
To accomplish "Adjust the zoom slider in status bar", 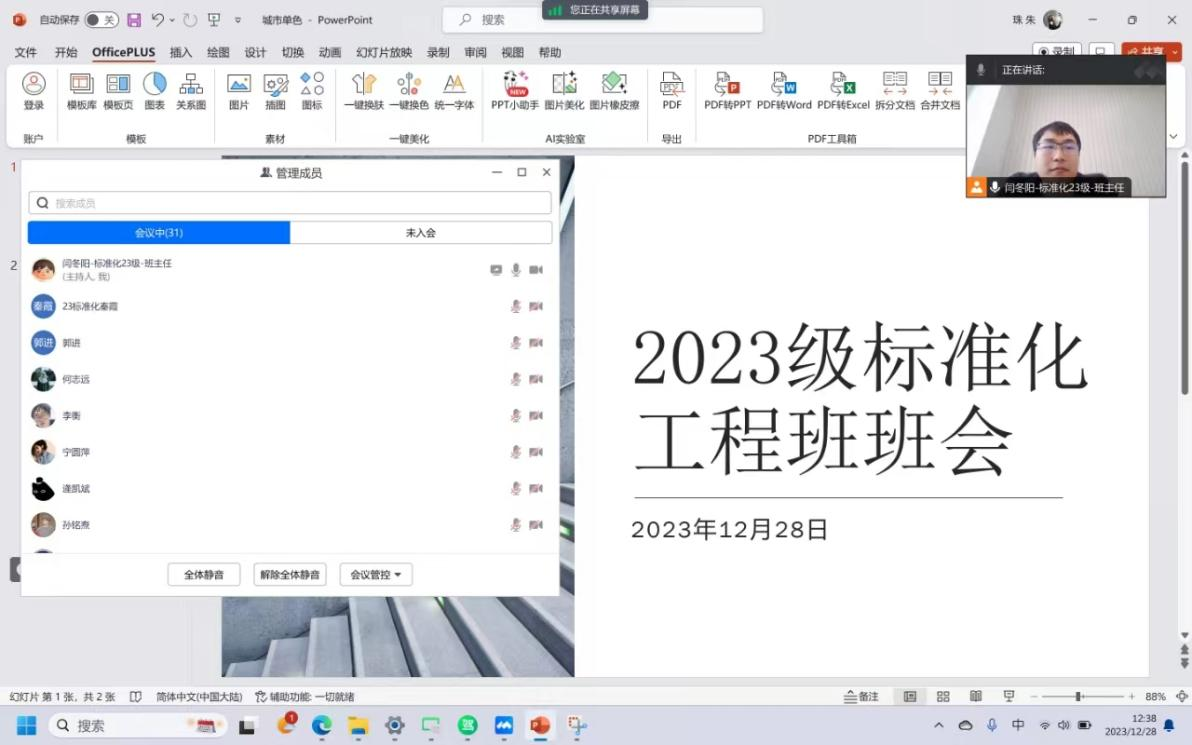I will click(x=1078, y=697).
